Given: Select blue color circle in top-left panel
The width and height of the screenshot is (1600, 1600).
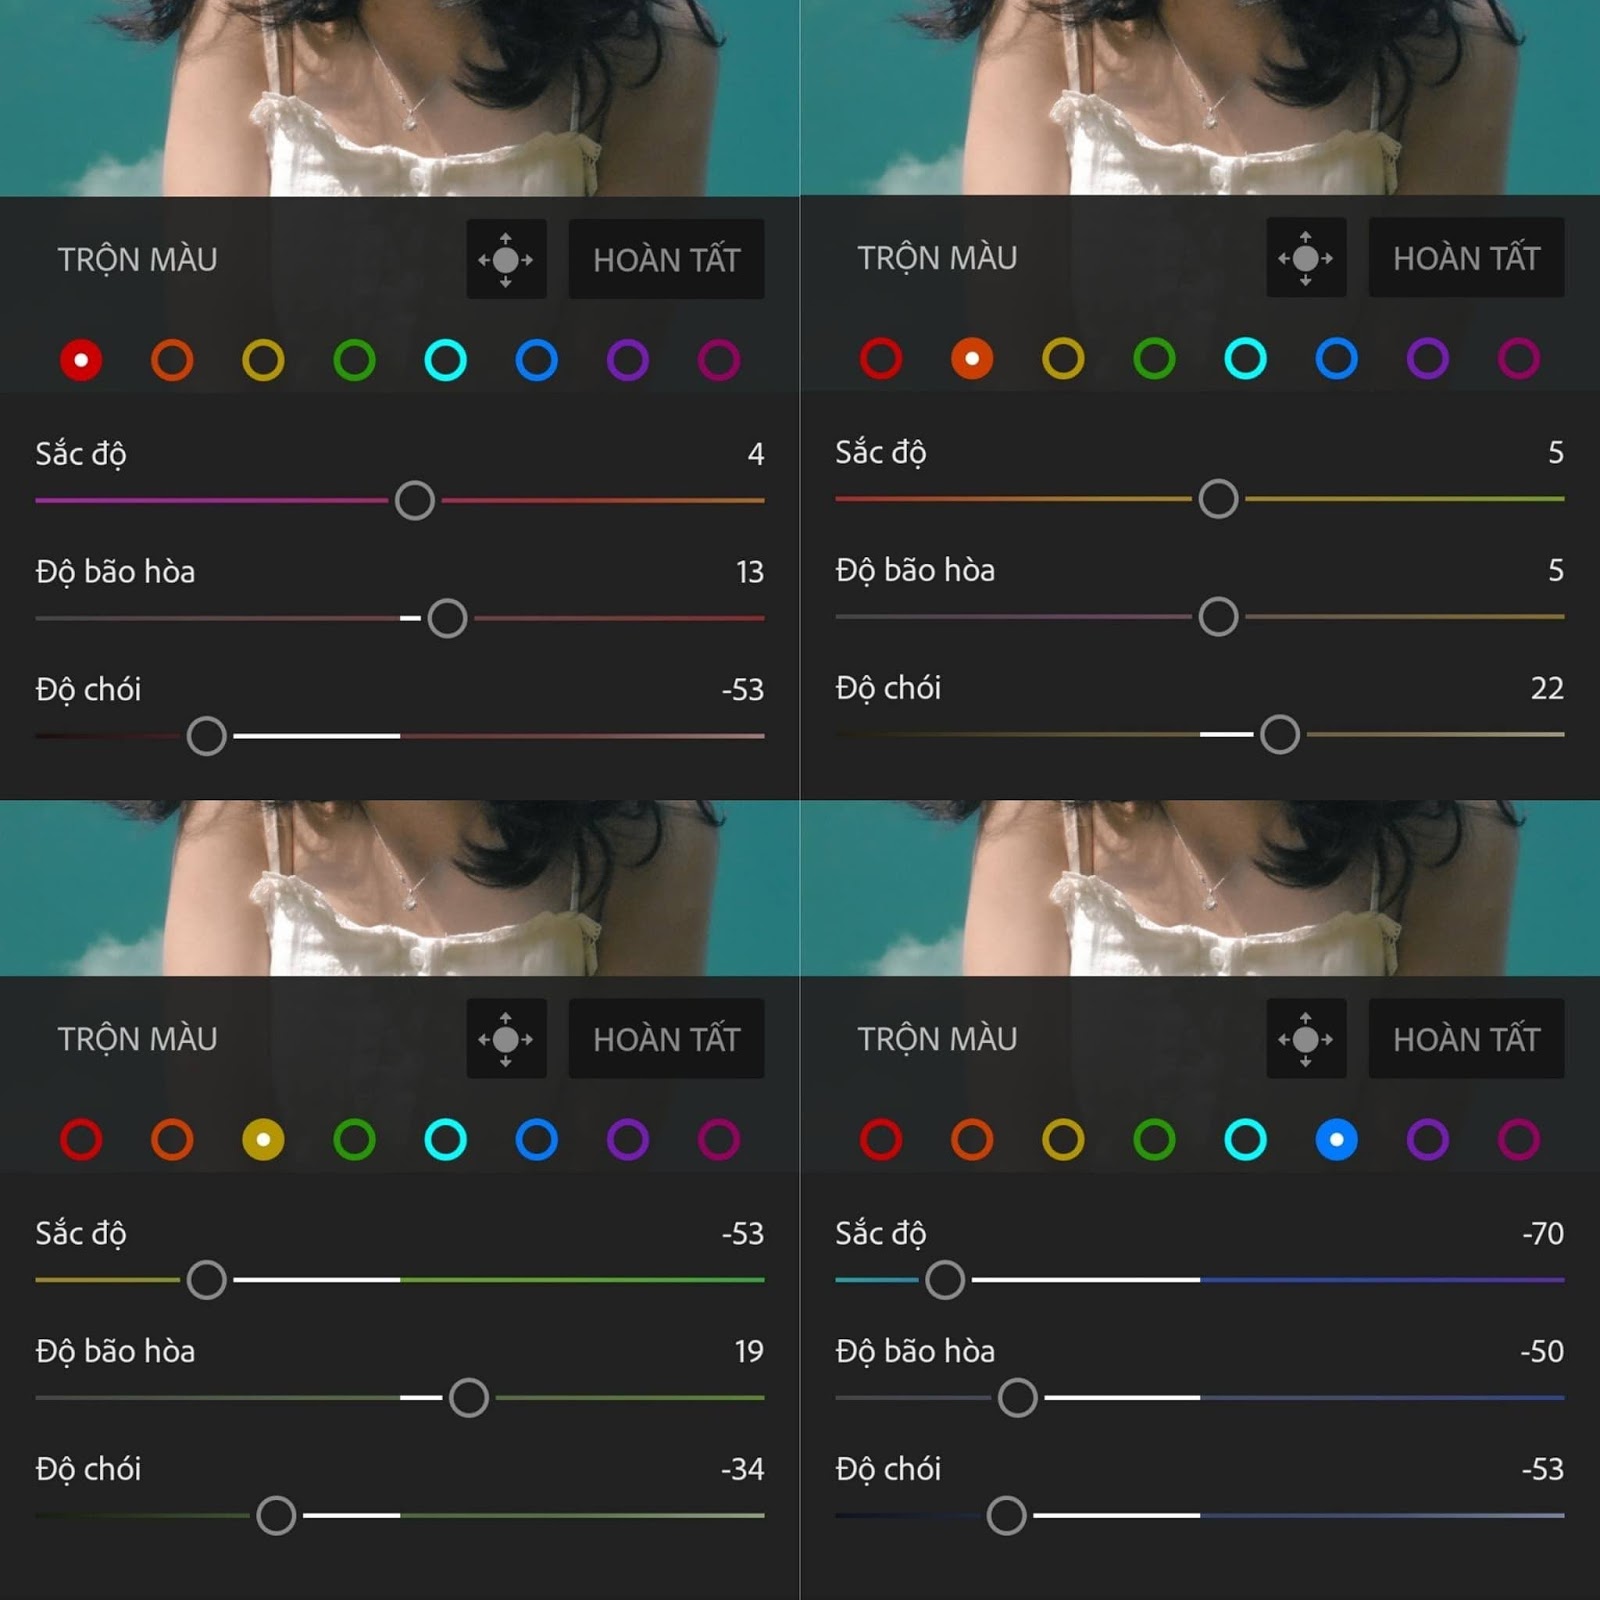Looking at the screenshot, I should [x=536, y=360].
